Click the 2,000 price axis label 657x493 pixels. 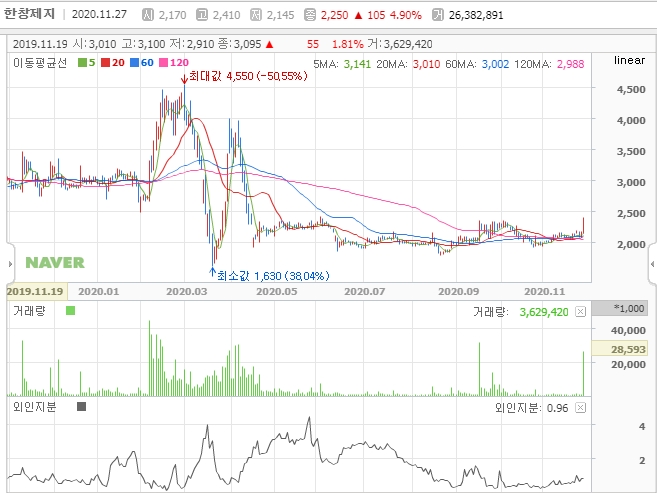pyautogui.click(x=631, y=245)
